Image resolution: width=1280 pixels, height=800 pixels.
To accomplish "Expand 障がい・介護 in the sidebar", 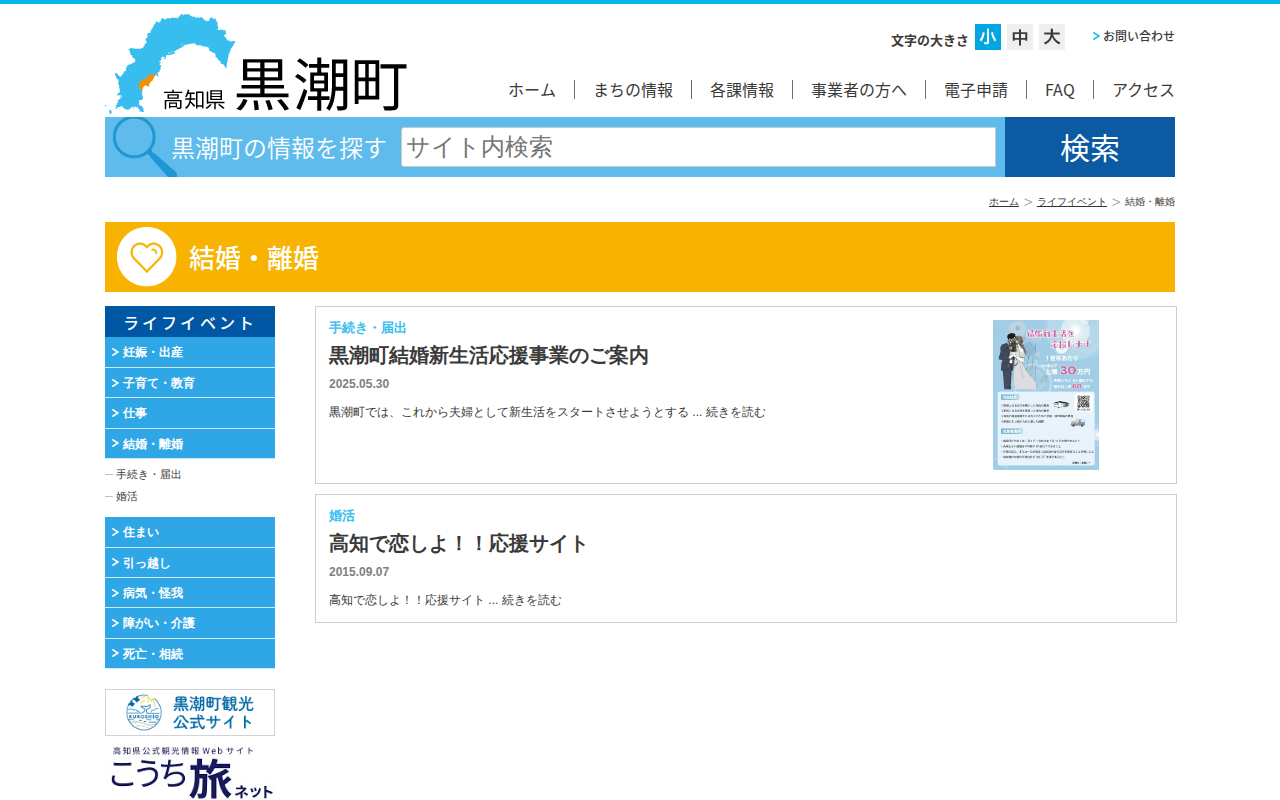I will [x=190, y=623].
